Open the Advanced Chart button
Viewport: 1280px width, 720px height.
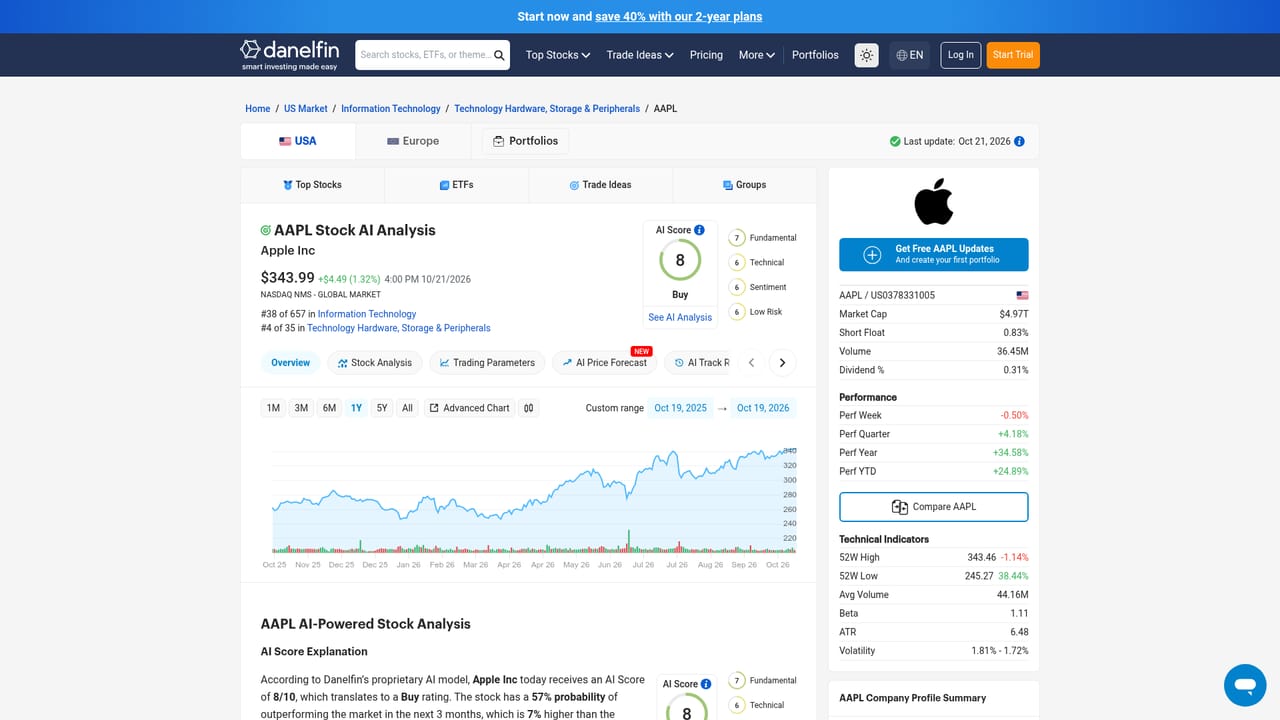click(469, 408)
